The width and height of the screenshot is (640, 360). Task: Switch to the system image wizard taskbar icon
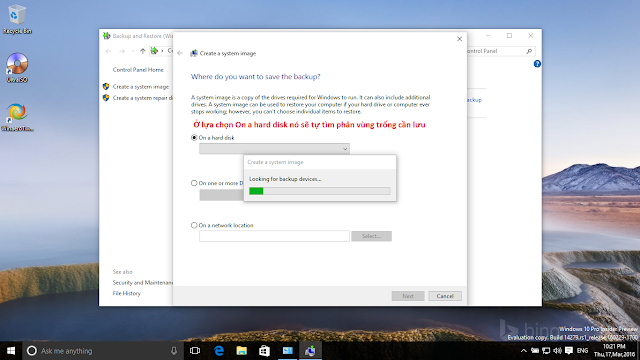310,351
